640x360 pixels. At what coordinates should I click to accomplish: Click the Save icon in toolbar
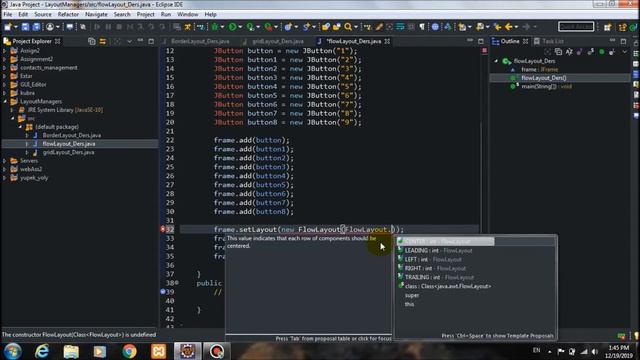pos(25,27)
